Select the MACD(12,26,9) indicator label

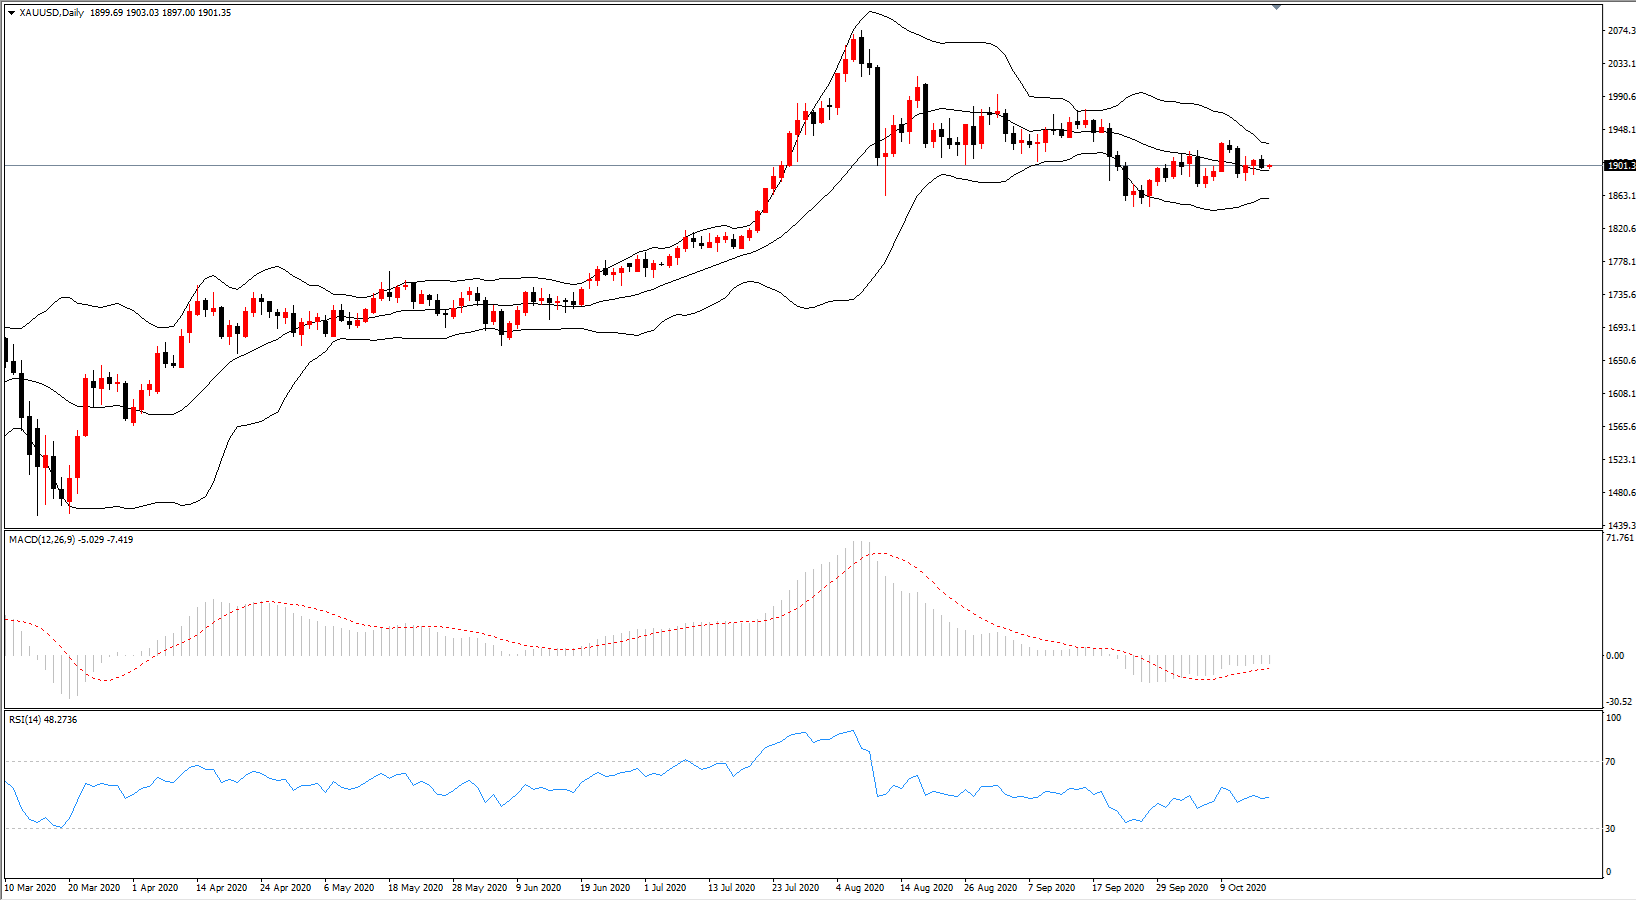(x=41, y=540)
